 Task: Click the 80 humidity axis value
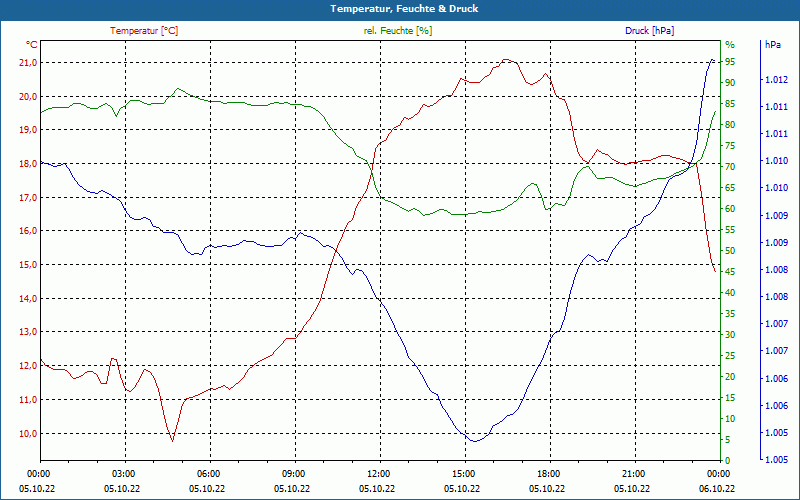pos(730,125)
